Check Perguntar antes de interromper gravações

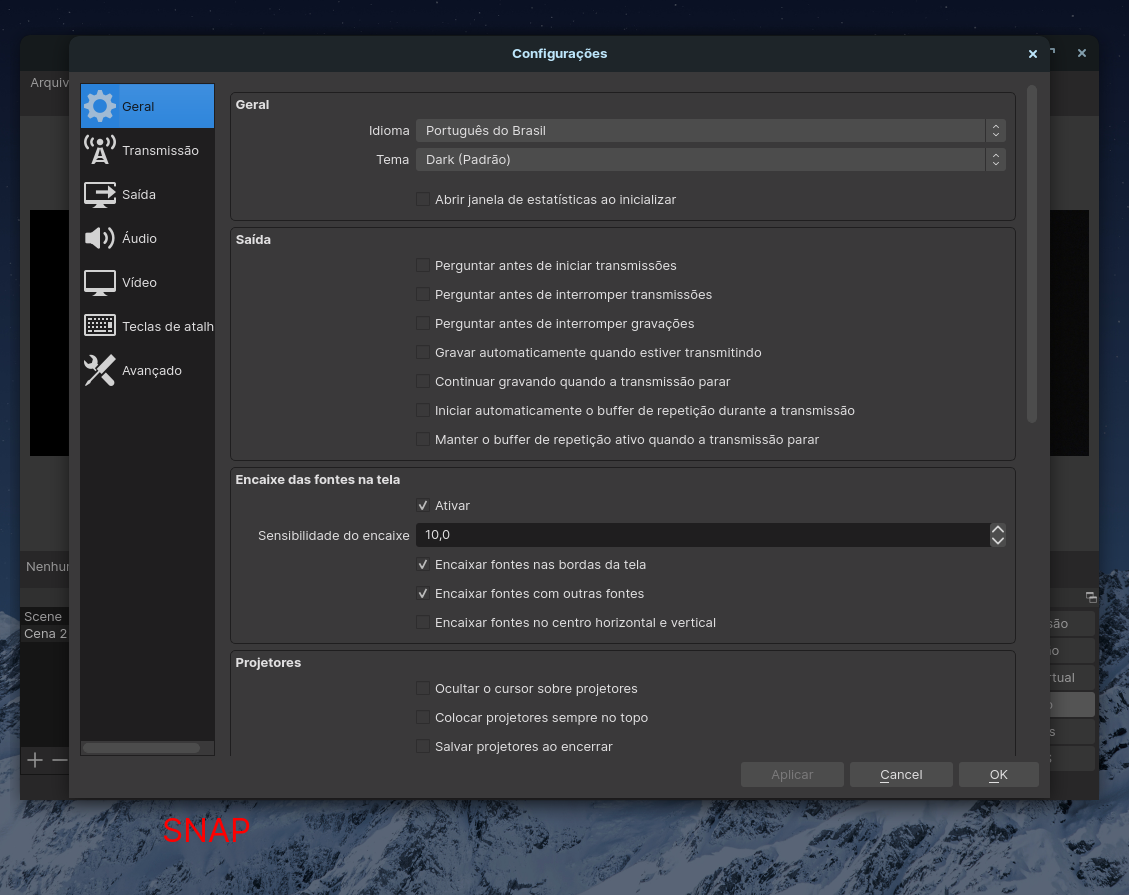pos(423,323)
